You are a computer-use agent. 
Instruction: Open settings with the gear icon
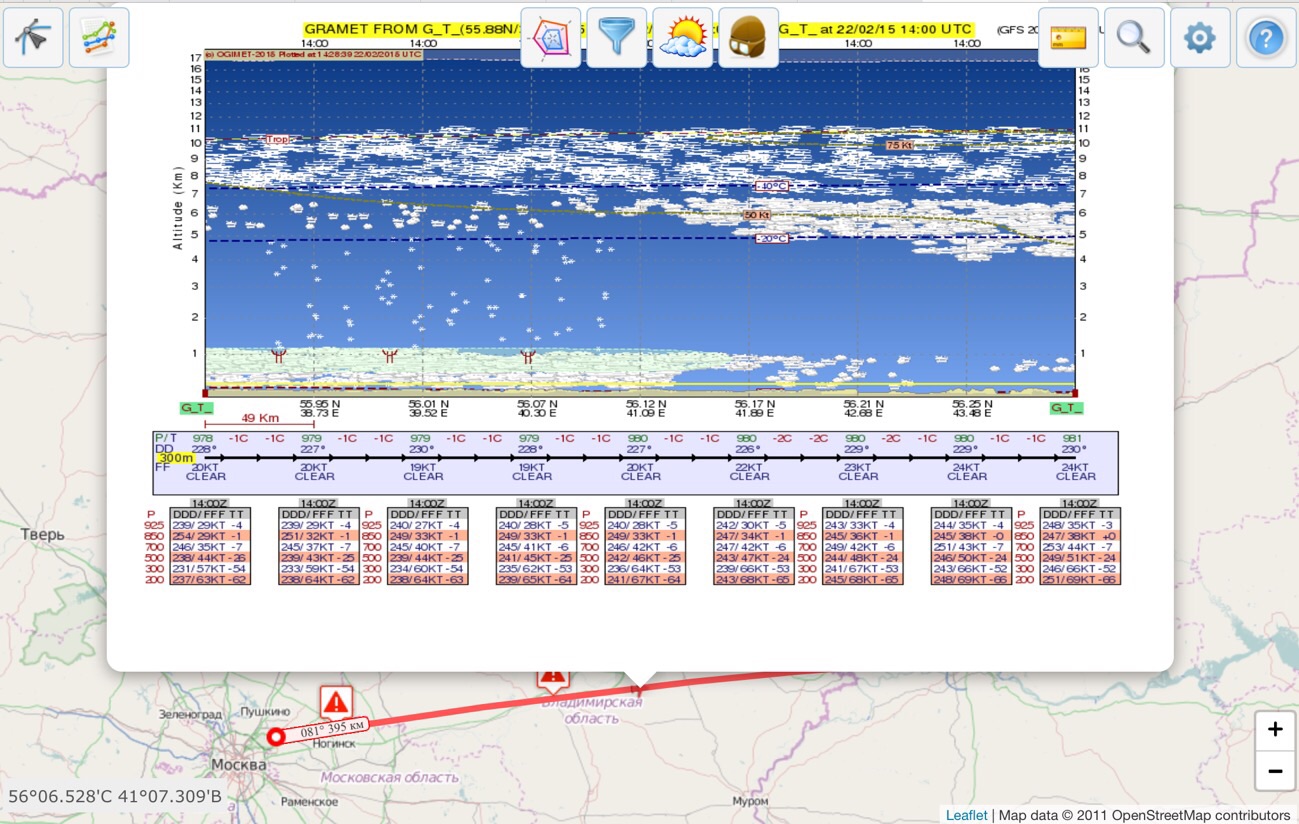click(1200, 38)
